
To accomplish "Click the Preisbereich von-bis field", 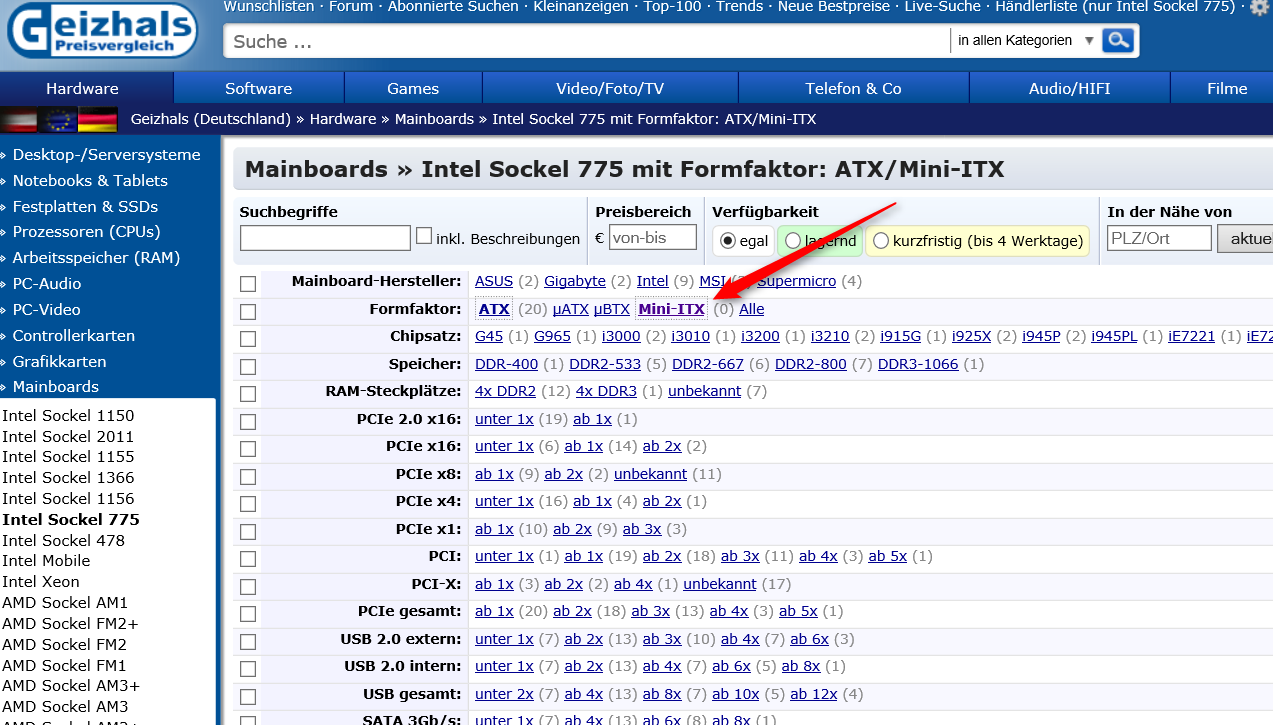I will (653, 237).
